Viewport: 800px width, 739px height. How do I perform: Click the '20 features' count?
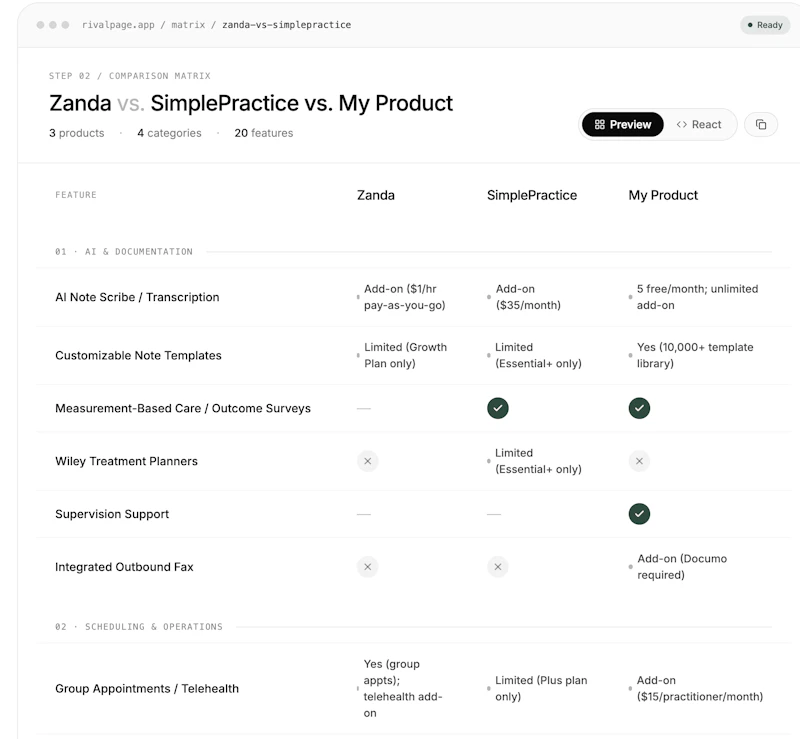pos(264,133)
